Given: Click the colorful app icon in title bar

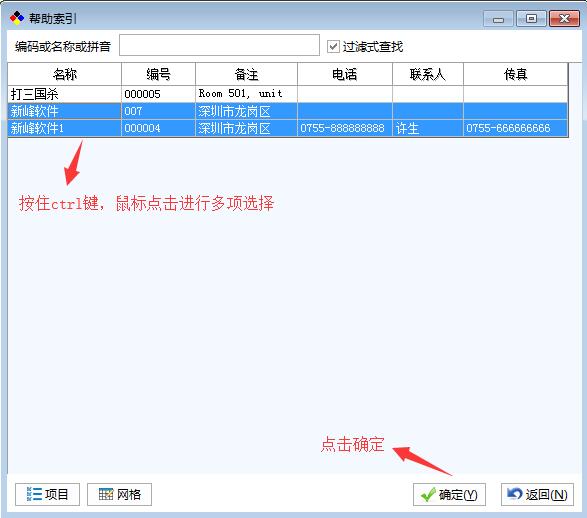Looking at the screenshot, I should [x=17, y=18].
